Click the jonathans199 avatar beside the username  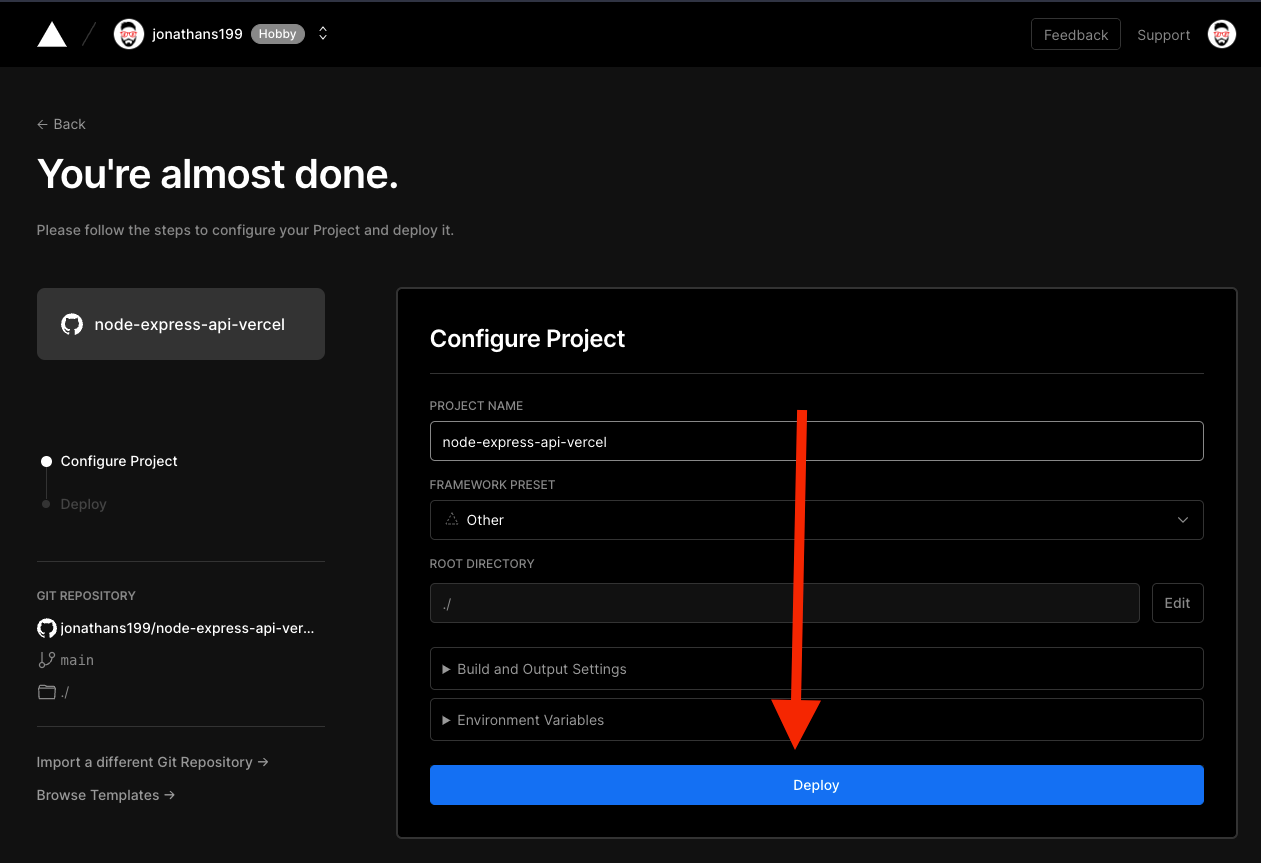pos(129,34)
